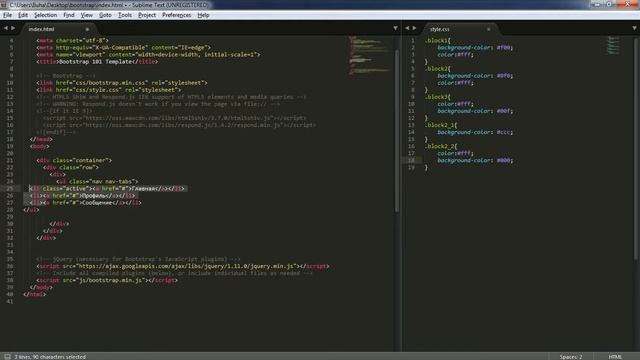Click the .block2_2 selector line
The width and height of the screenshot is (640, 360).
[x=440, y=146]
